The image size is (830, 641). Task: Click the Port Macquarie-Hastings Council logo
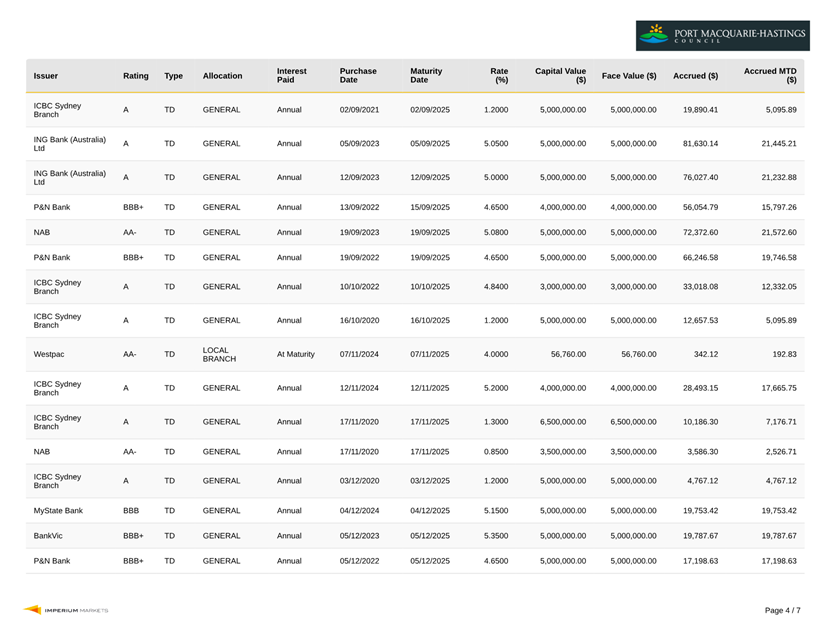point(723,35)
